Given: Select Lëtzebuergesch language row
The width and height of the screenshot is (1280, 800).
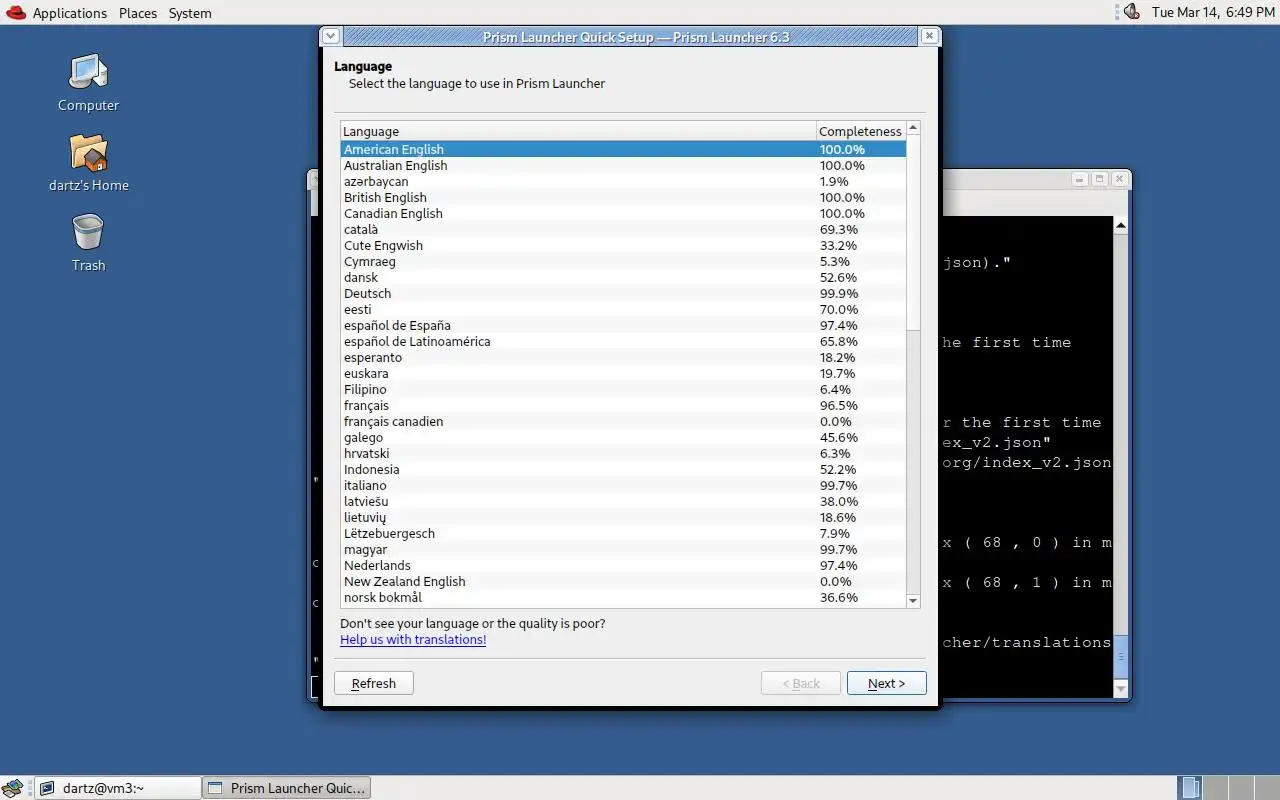Looking at the screenshot, I should click(623, 533).
